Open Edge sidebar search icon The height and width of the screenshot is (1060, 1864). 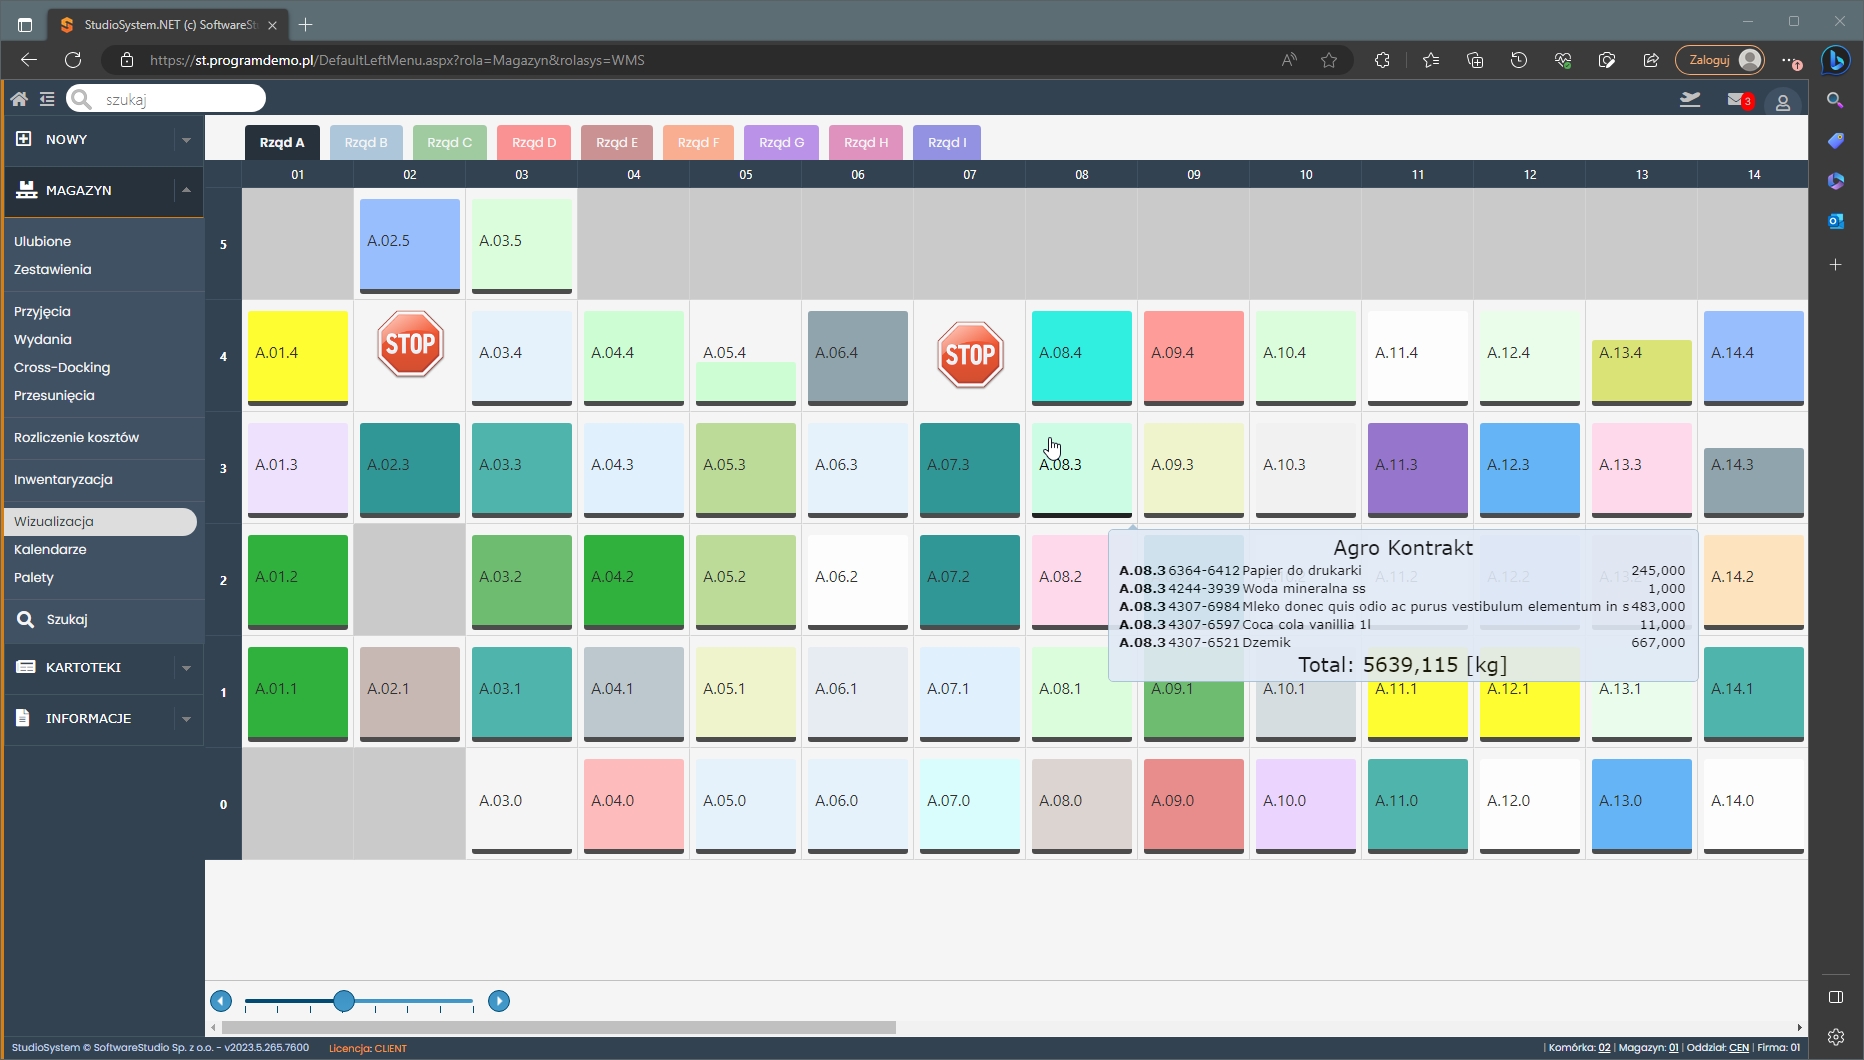coord(1836,100)
